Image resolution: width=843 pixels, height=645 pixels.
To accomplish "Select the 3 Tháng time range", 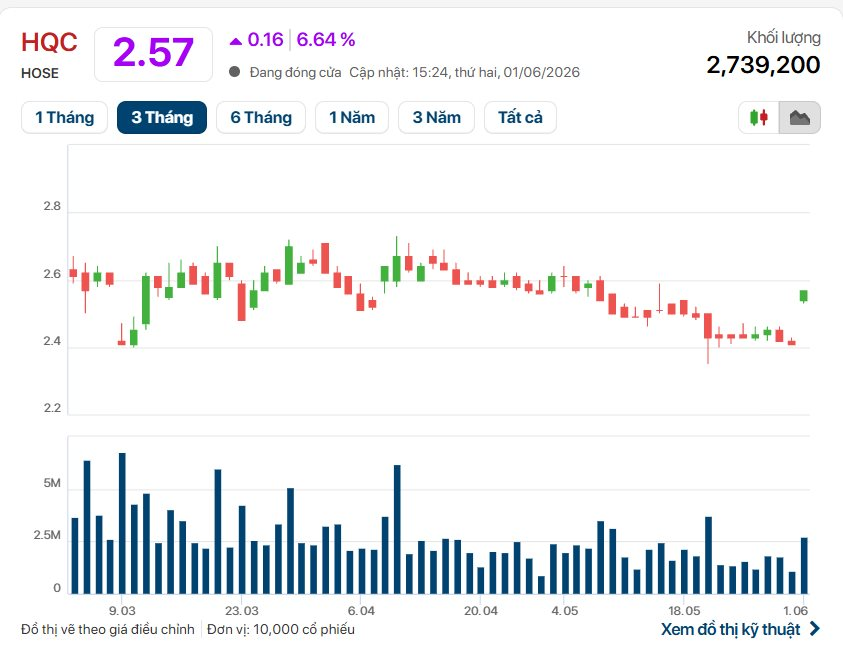I will pyautogui.click(x=162, y=117).
